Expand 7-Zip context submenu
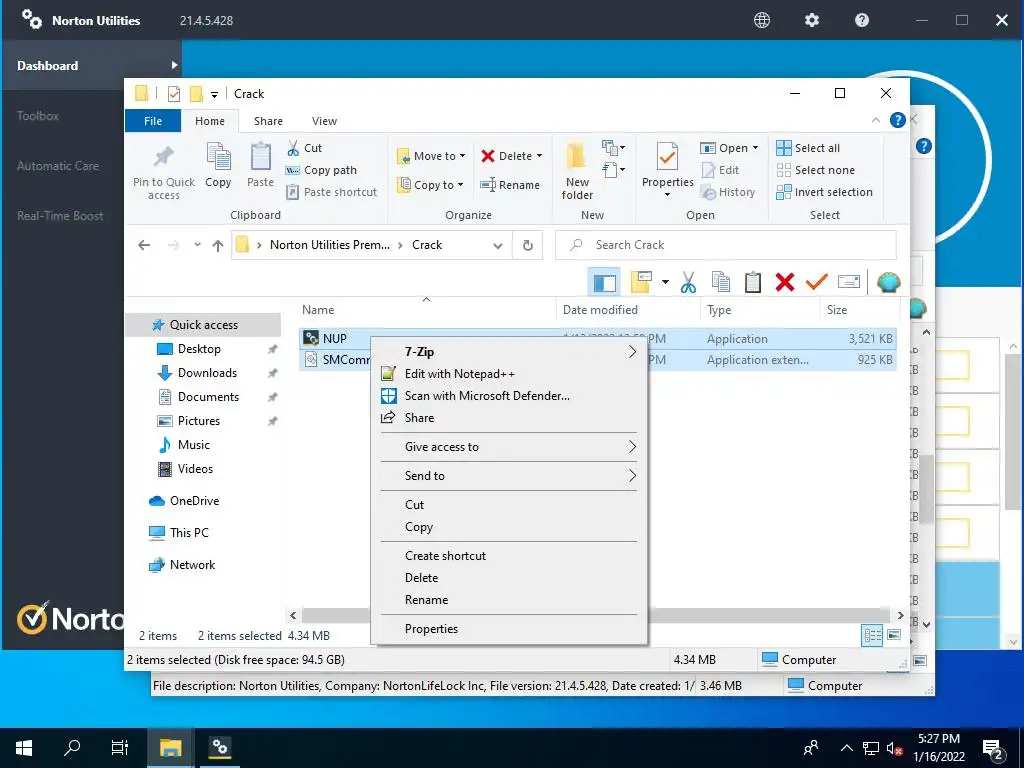 pyautogui.click(x=509, y=352)
